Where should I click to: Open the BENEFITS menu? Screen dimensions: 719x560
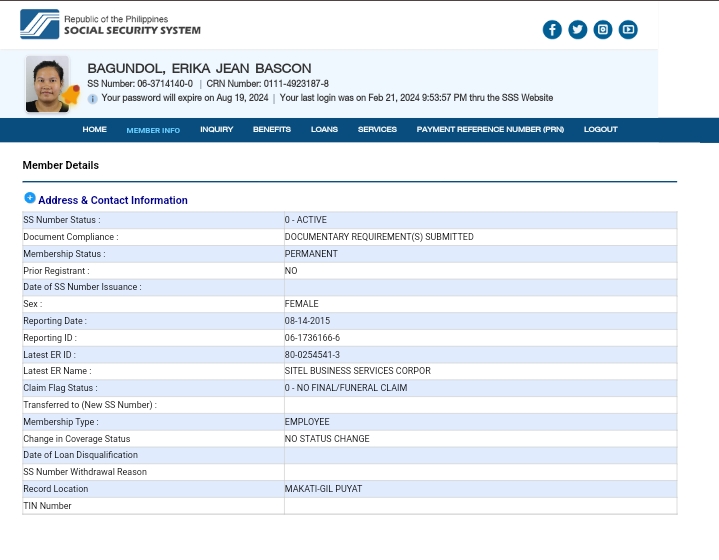tap(271, 130)
